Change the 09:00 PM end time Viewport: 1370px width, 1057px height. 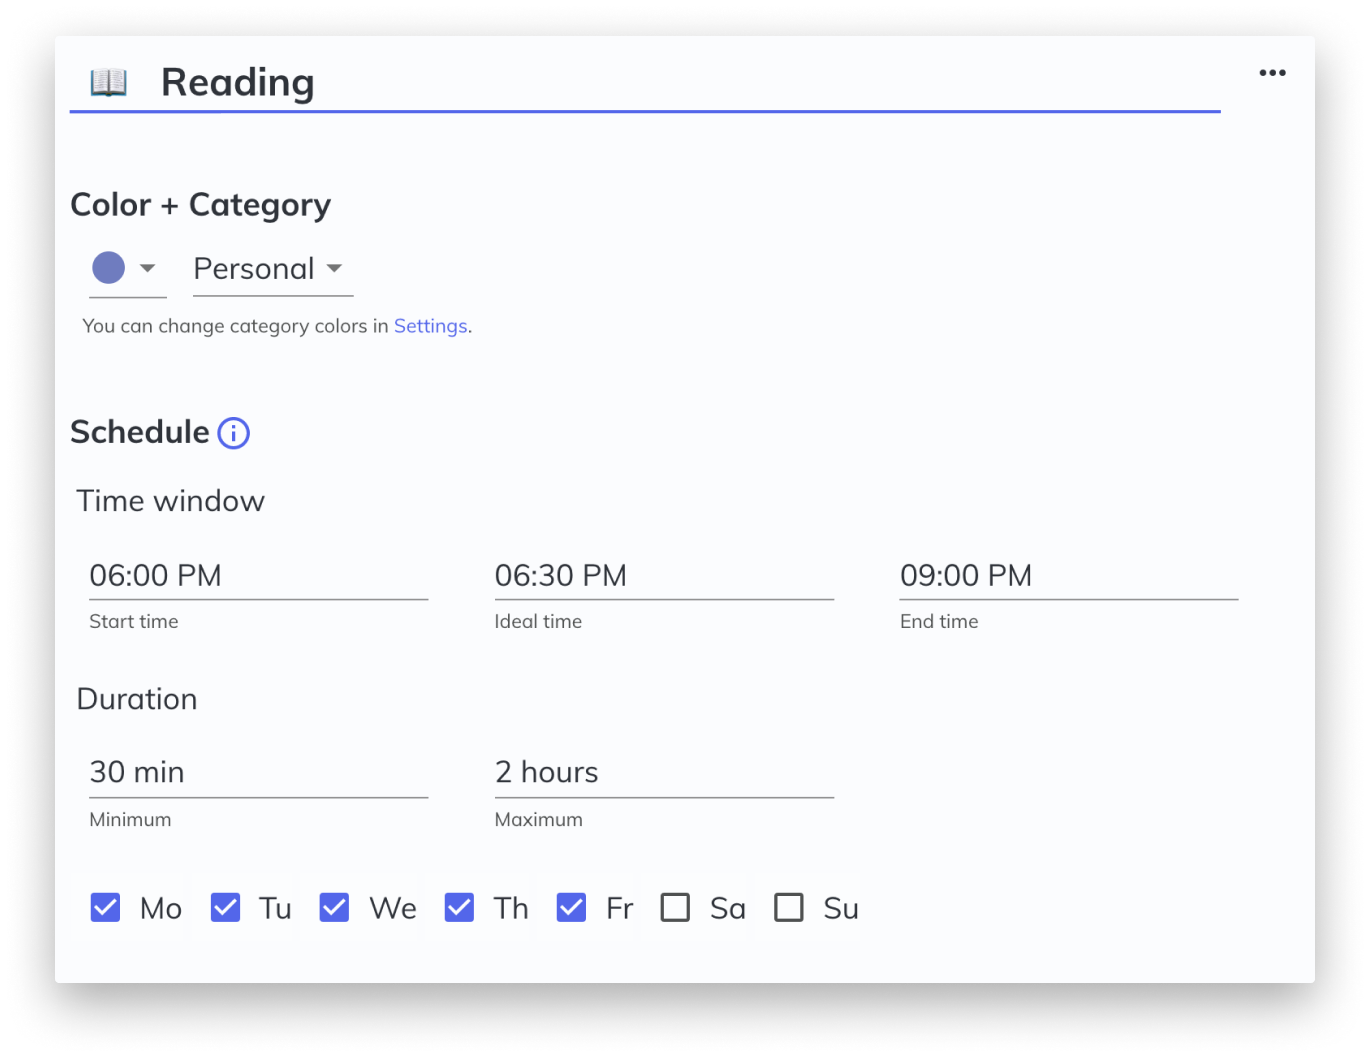tap(1069, 576)
